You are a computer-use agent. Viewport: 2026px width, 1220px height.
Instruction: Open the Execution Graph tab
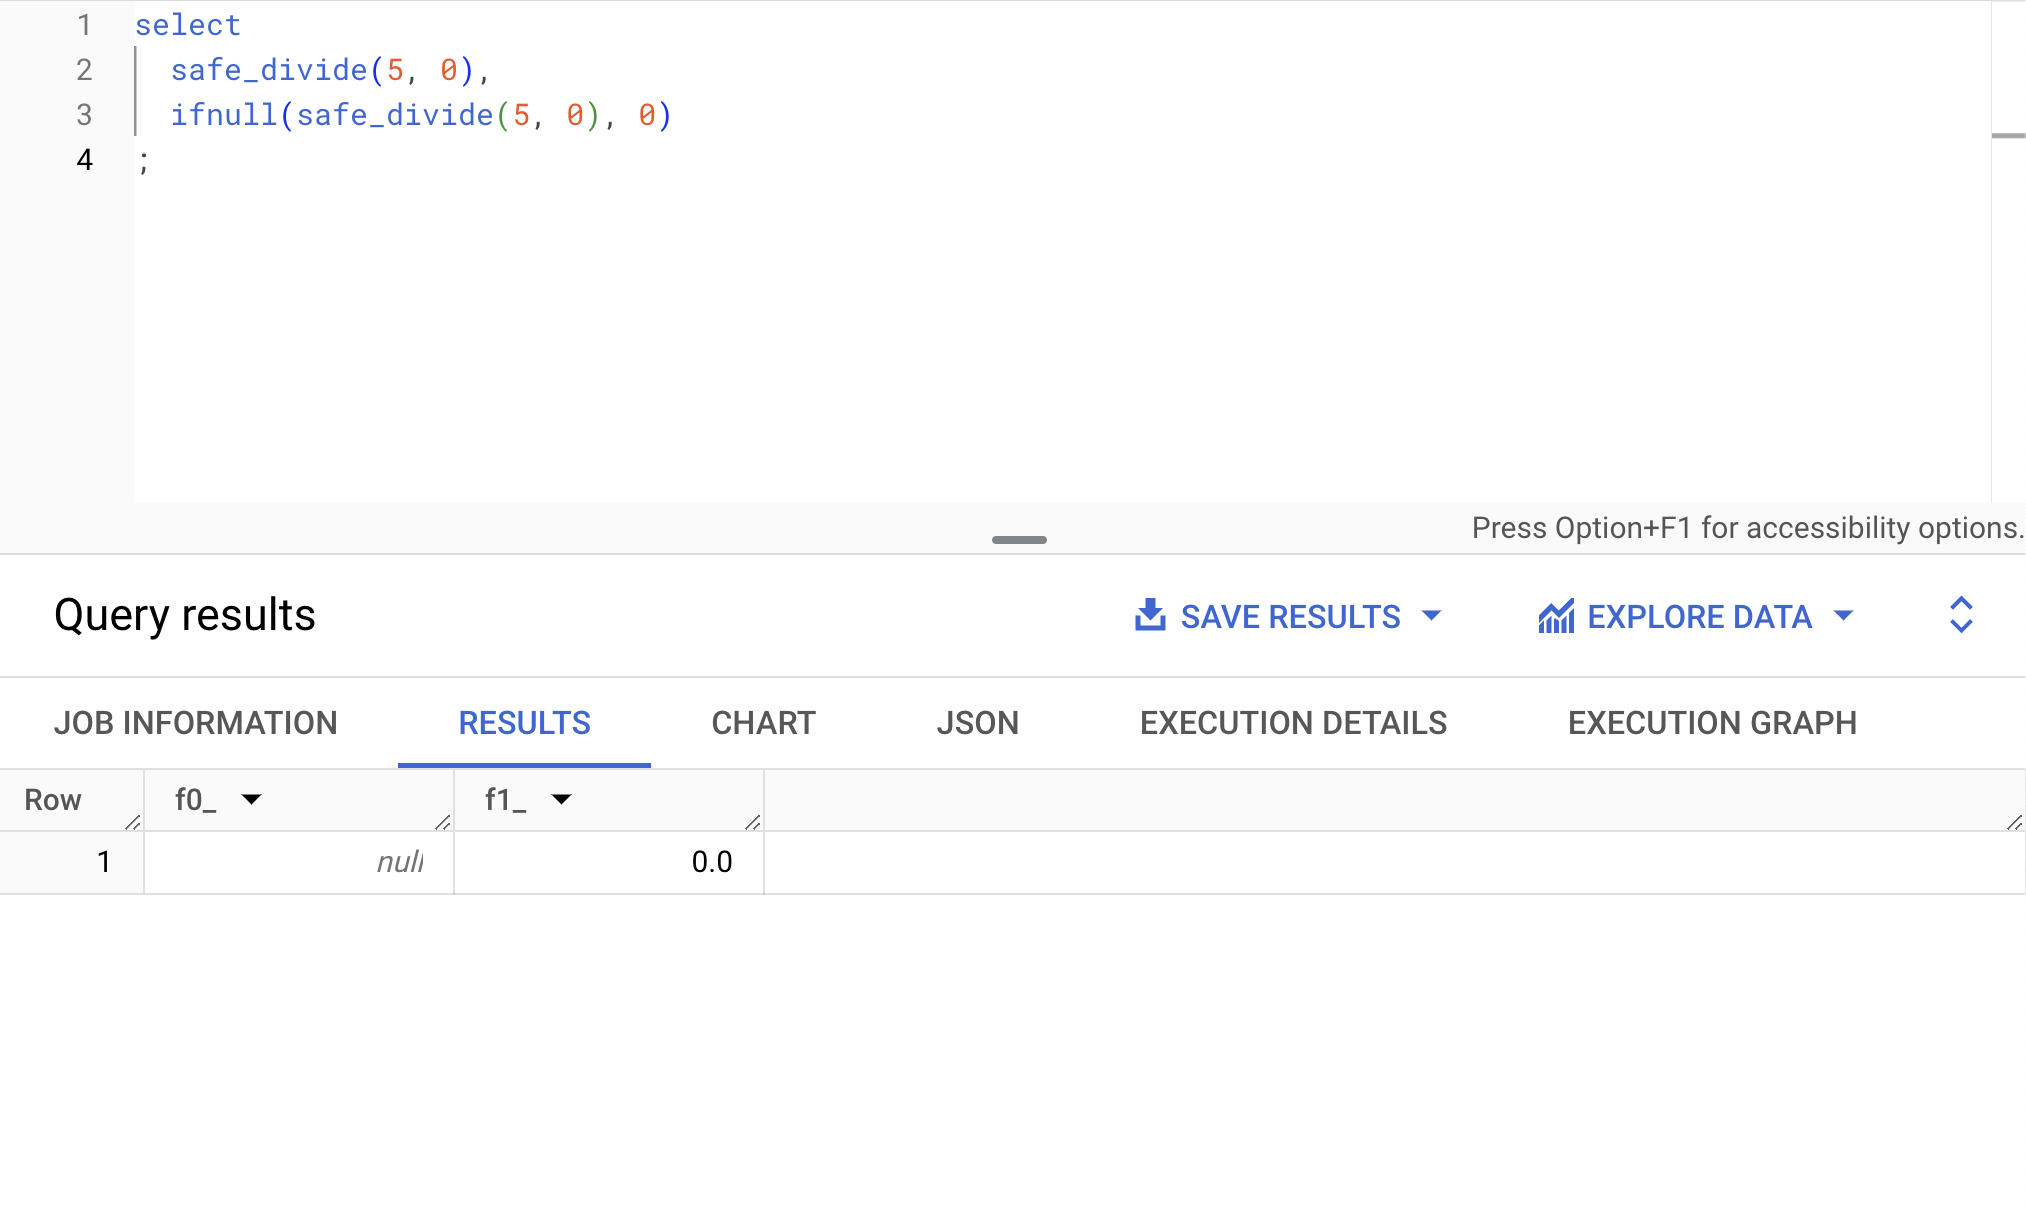[1712, 723]
